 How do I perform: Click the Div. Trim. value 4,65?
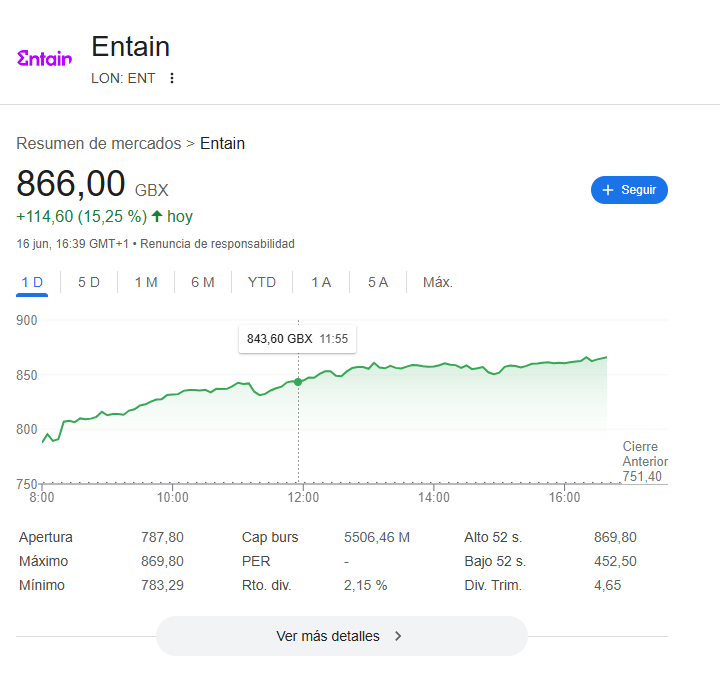tap(607, 585)
